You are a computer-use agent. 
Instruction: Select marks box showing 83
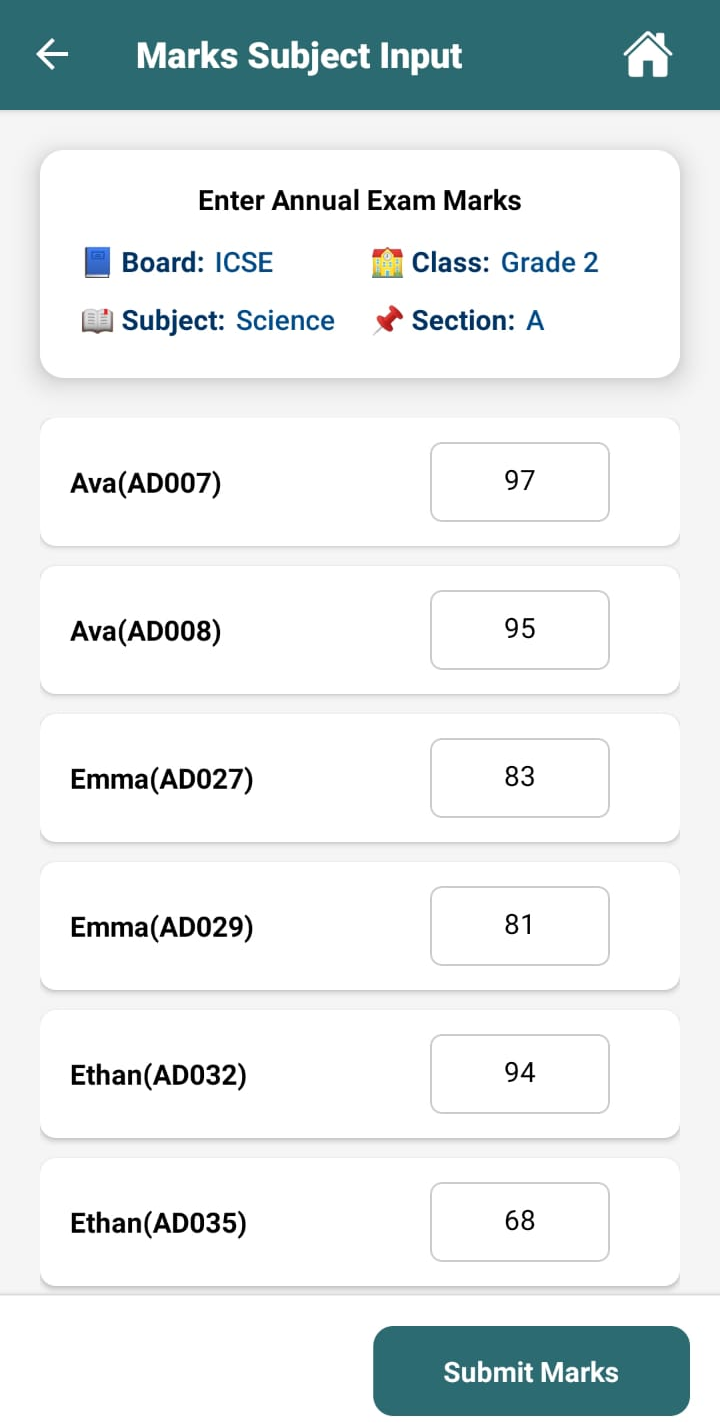pos(520,778)
